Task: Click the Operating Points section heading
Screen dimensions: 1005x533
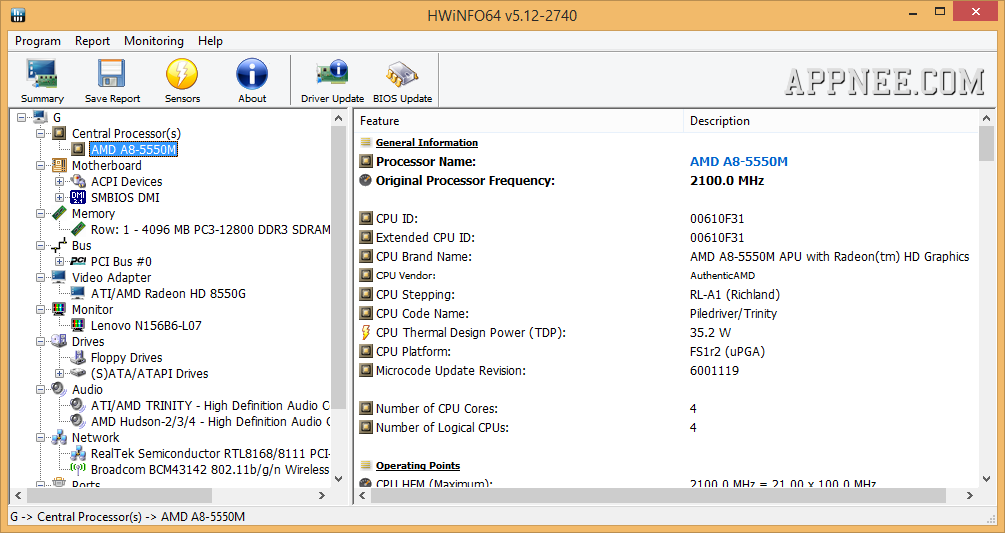Action: coord(418,466)
